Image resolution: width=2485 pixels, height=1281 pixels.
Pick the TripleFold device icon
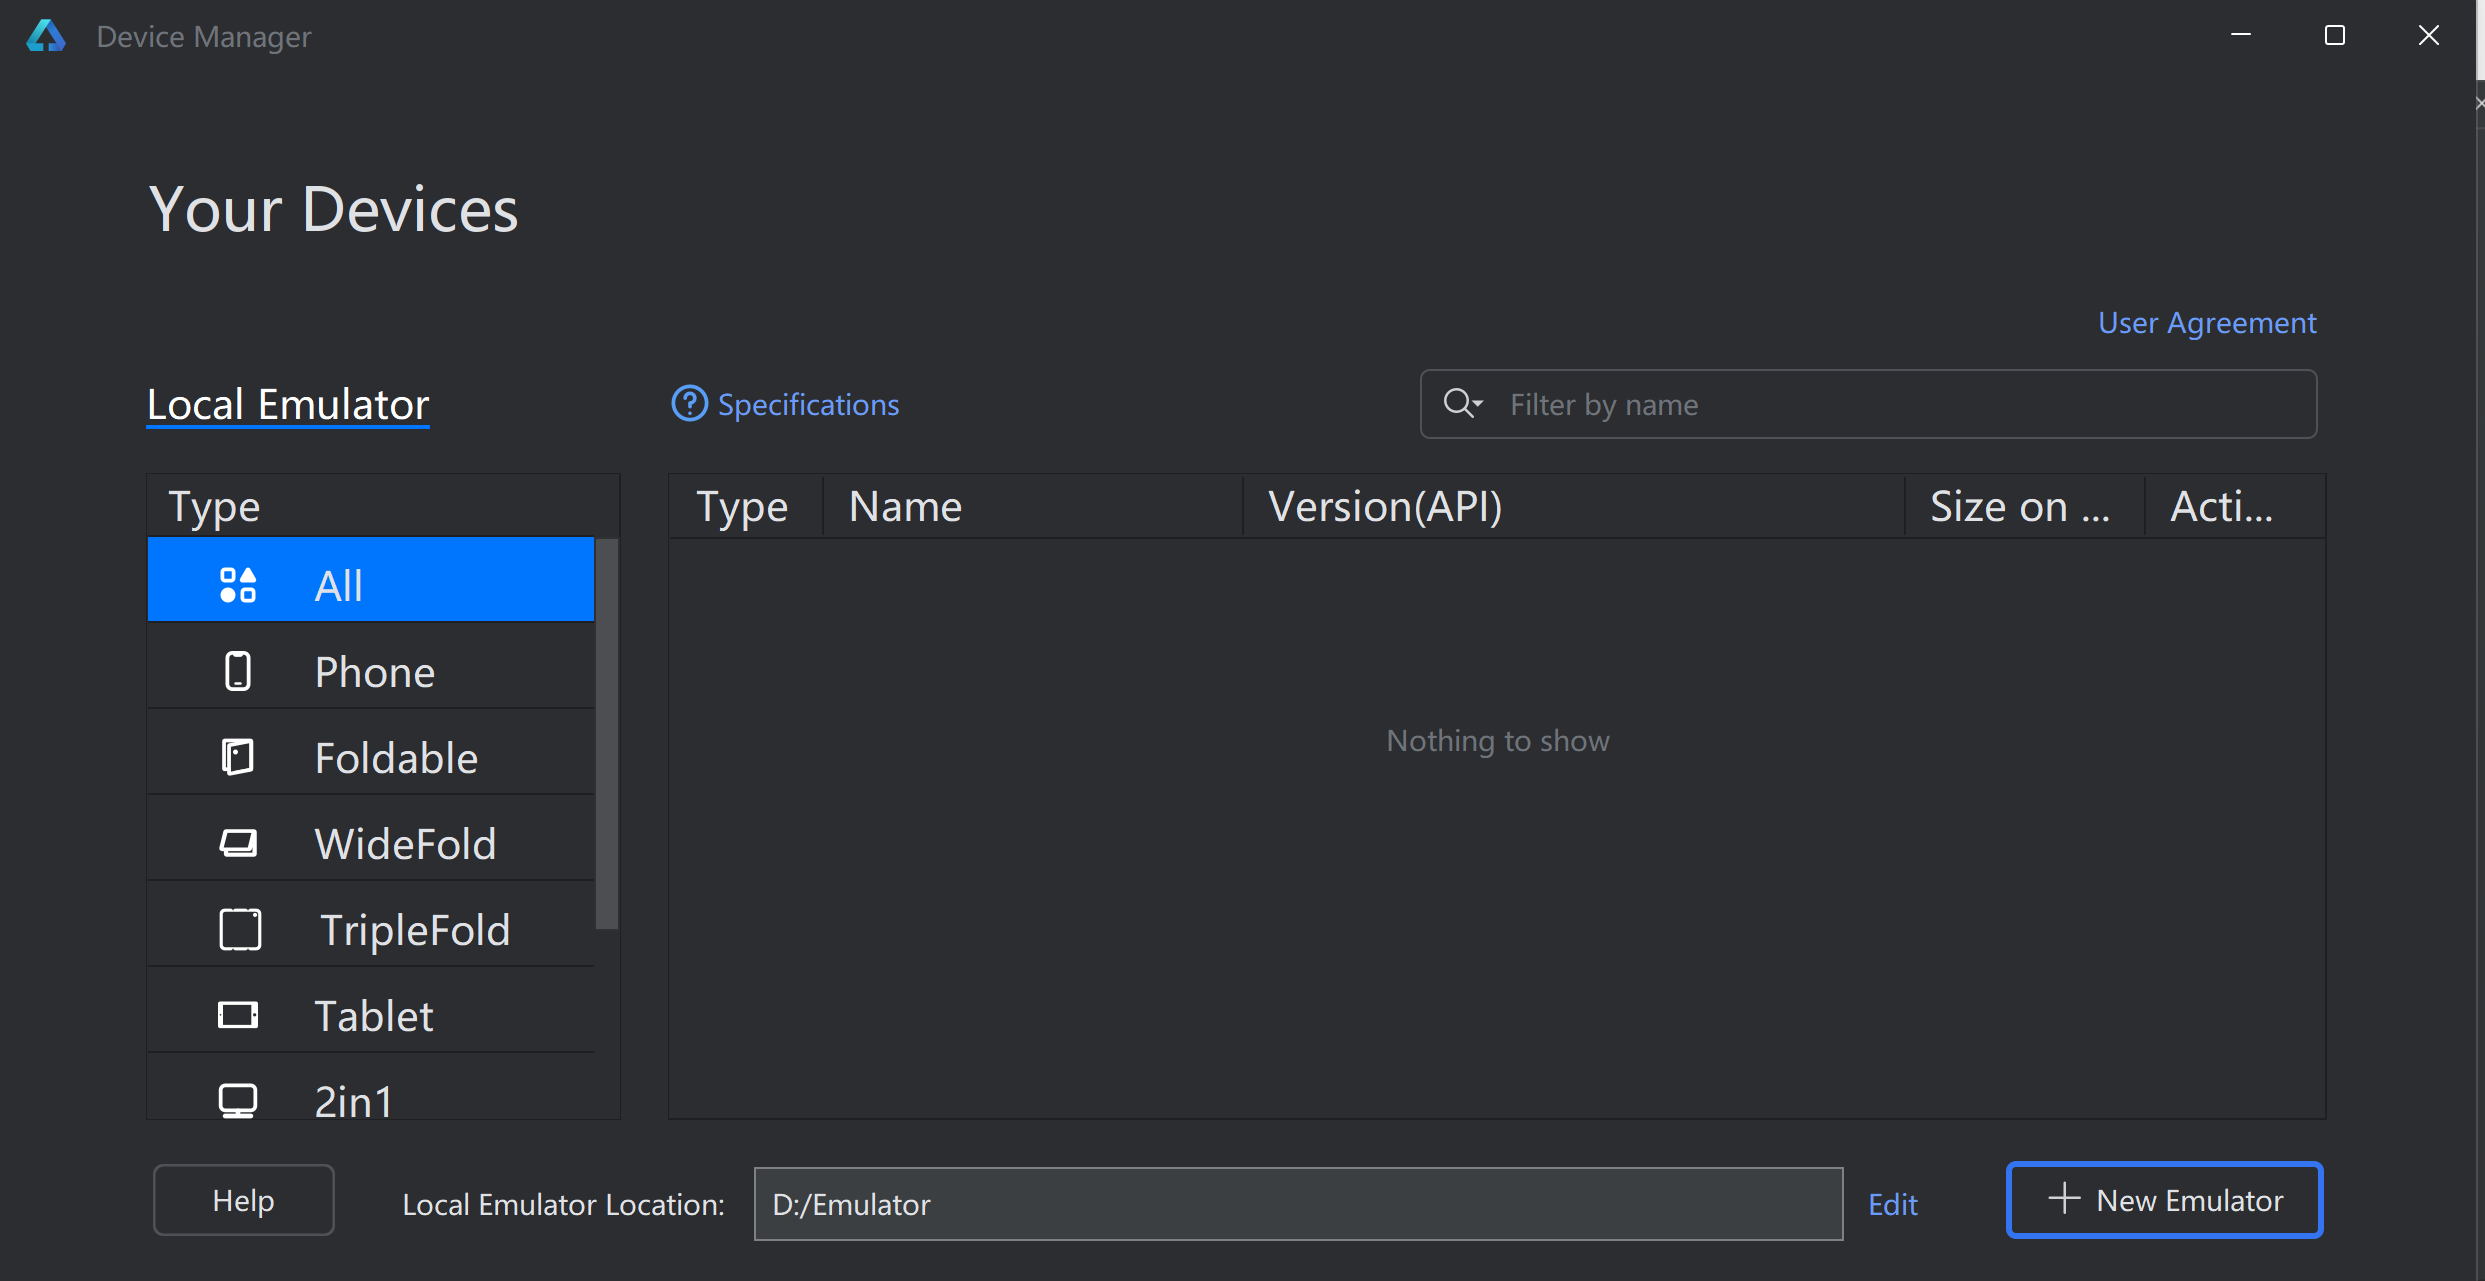click(240, 929)
